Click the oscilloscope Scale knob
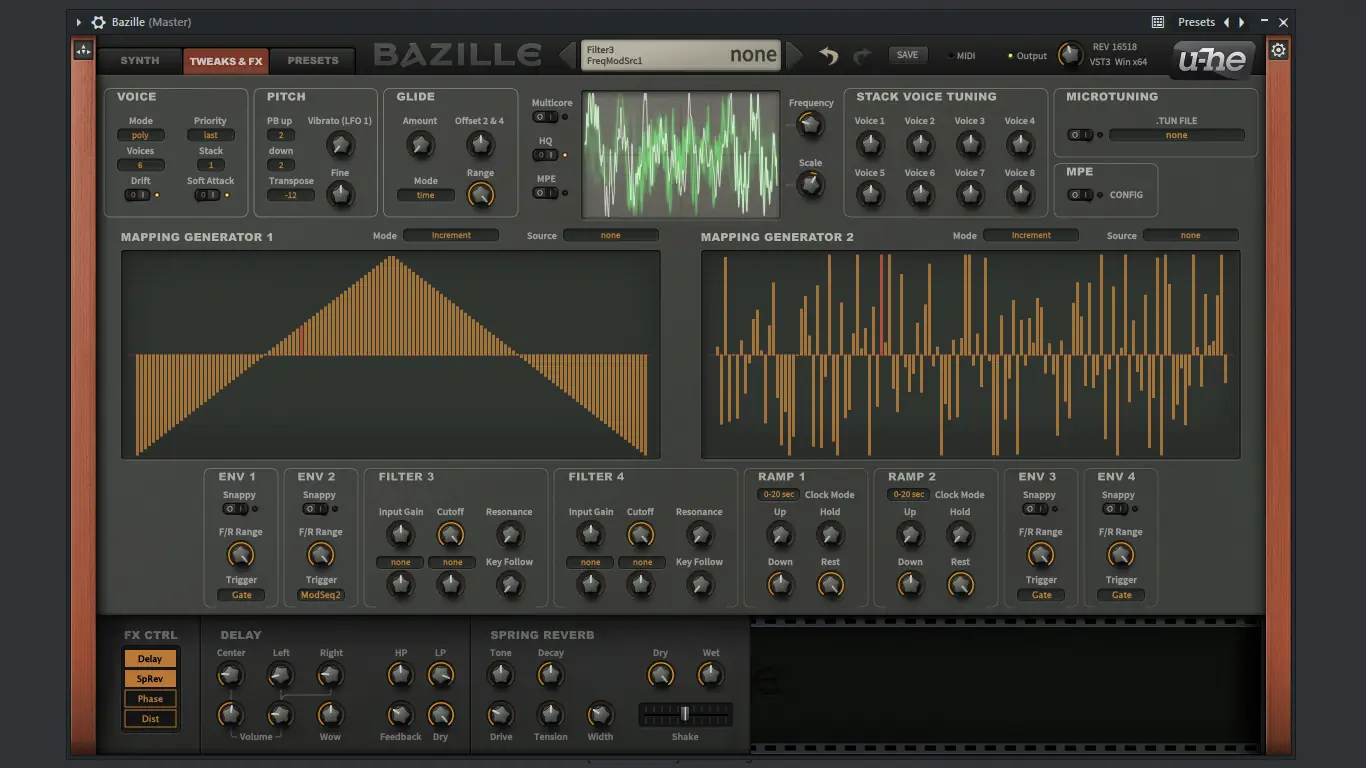 pyautogui.click(x=810, y=184)
